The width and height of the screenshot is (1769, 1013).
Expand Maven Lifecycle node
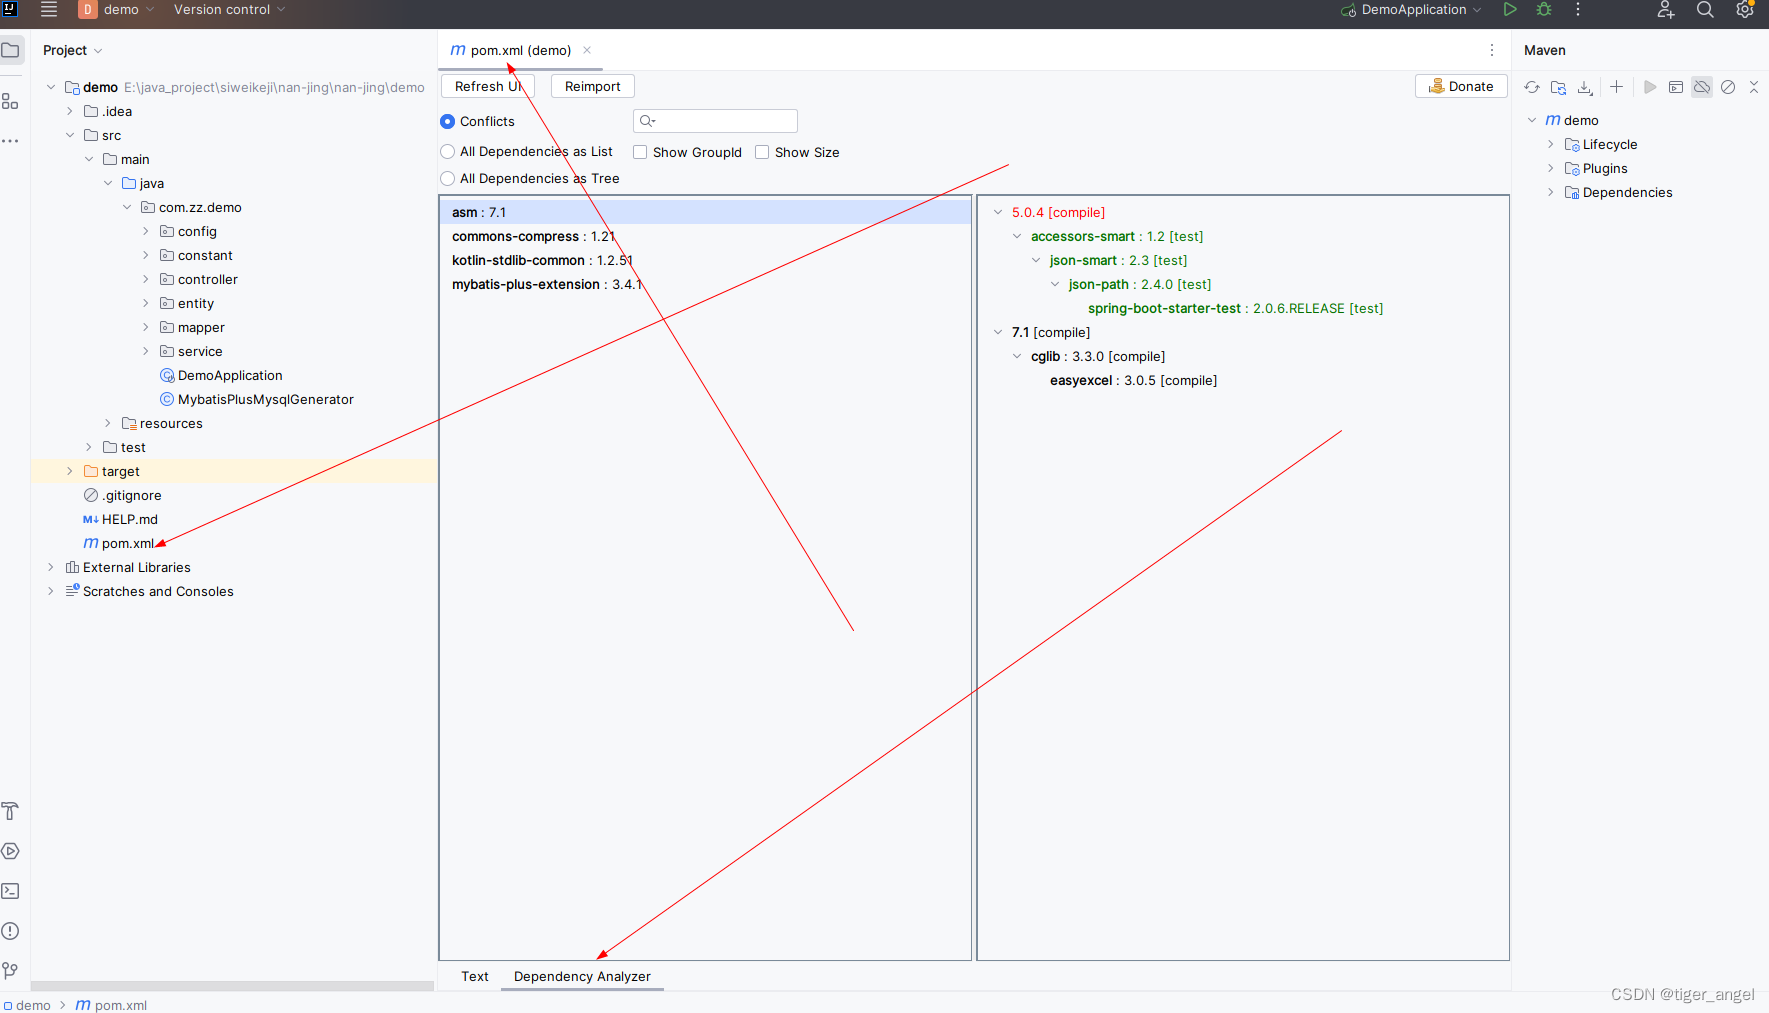click(x=1551, y=144)
